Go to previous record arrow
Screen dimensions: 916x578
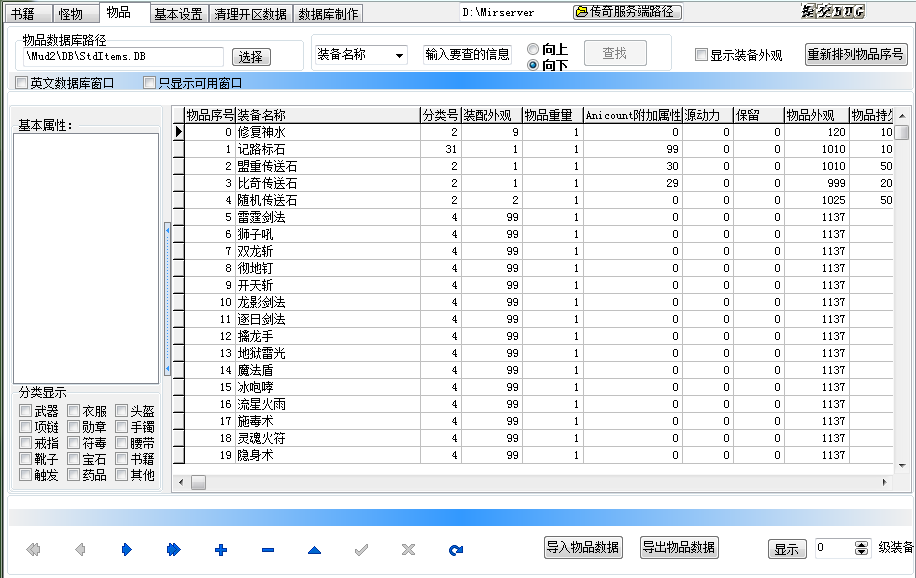tap(80, 549)
